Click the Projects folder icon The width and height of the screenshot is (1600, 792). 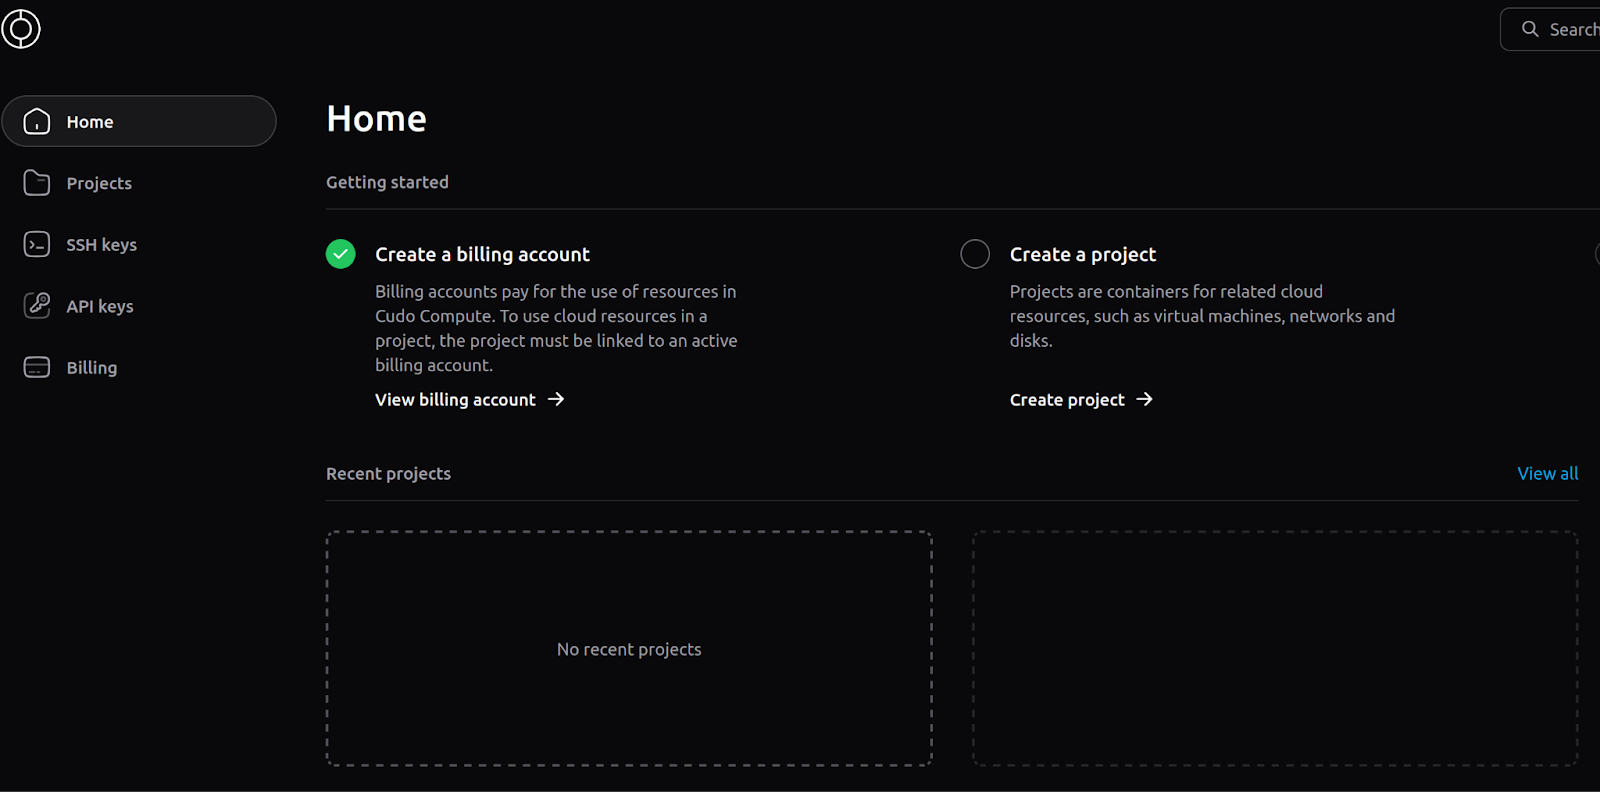[37, 183]
